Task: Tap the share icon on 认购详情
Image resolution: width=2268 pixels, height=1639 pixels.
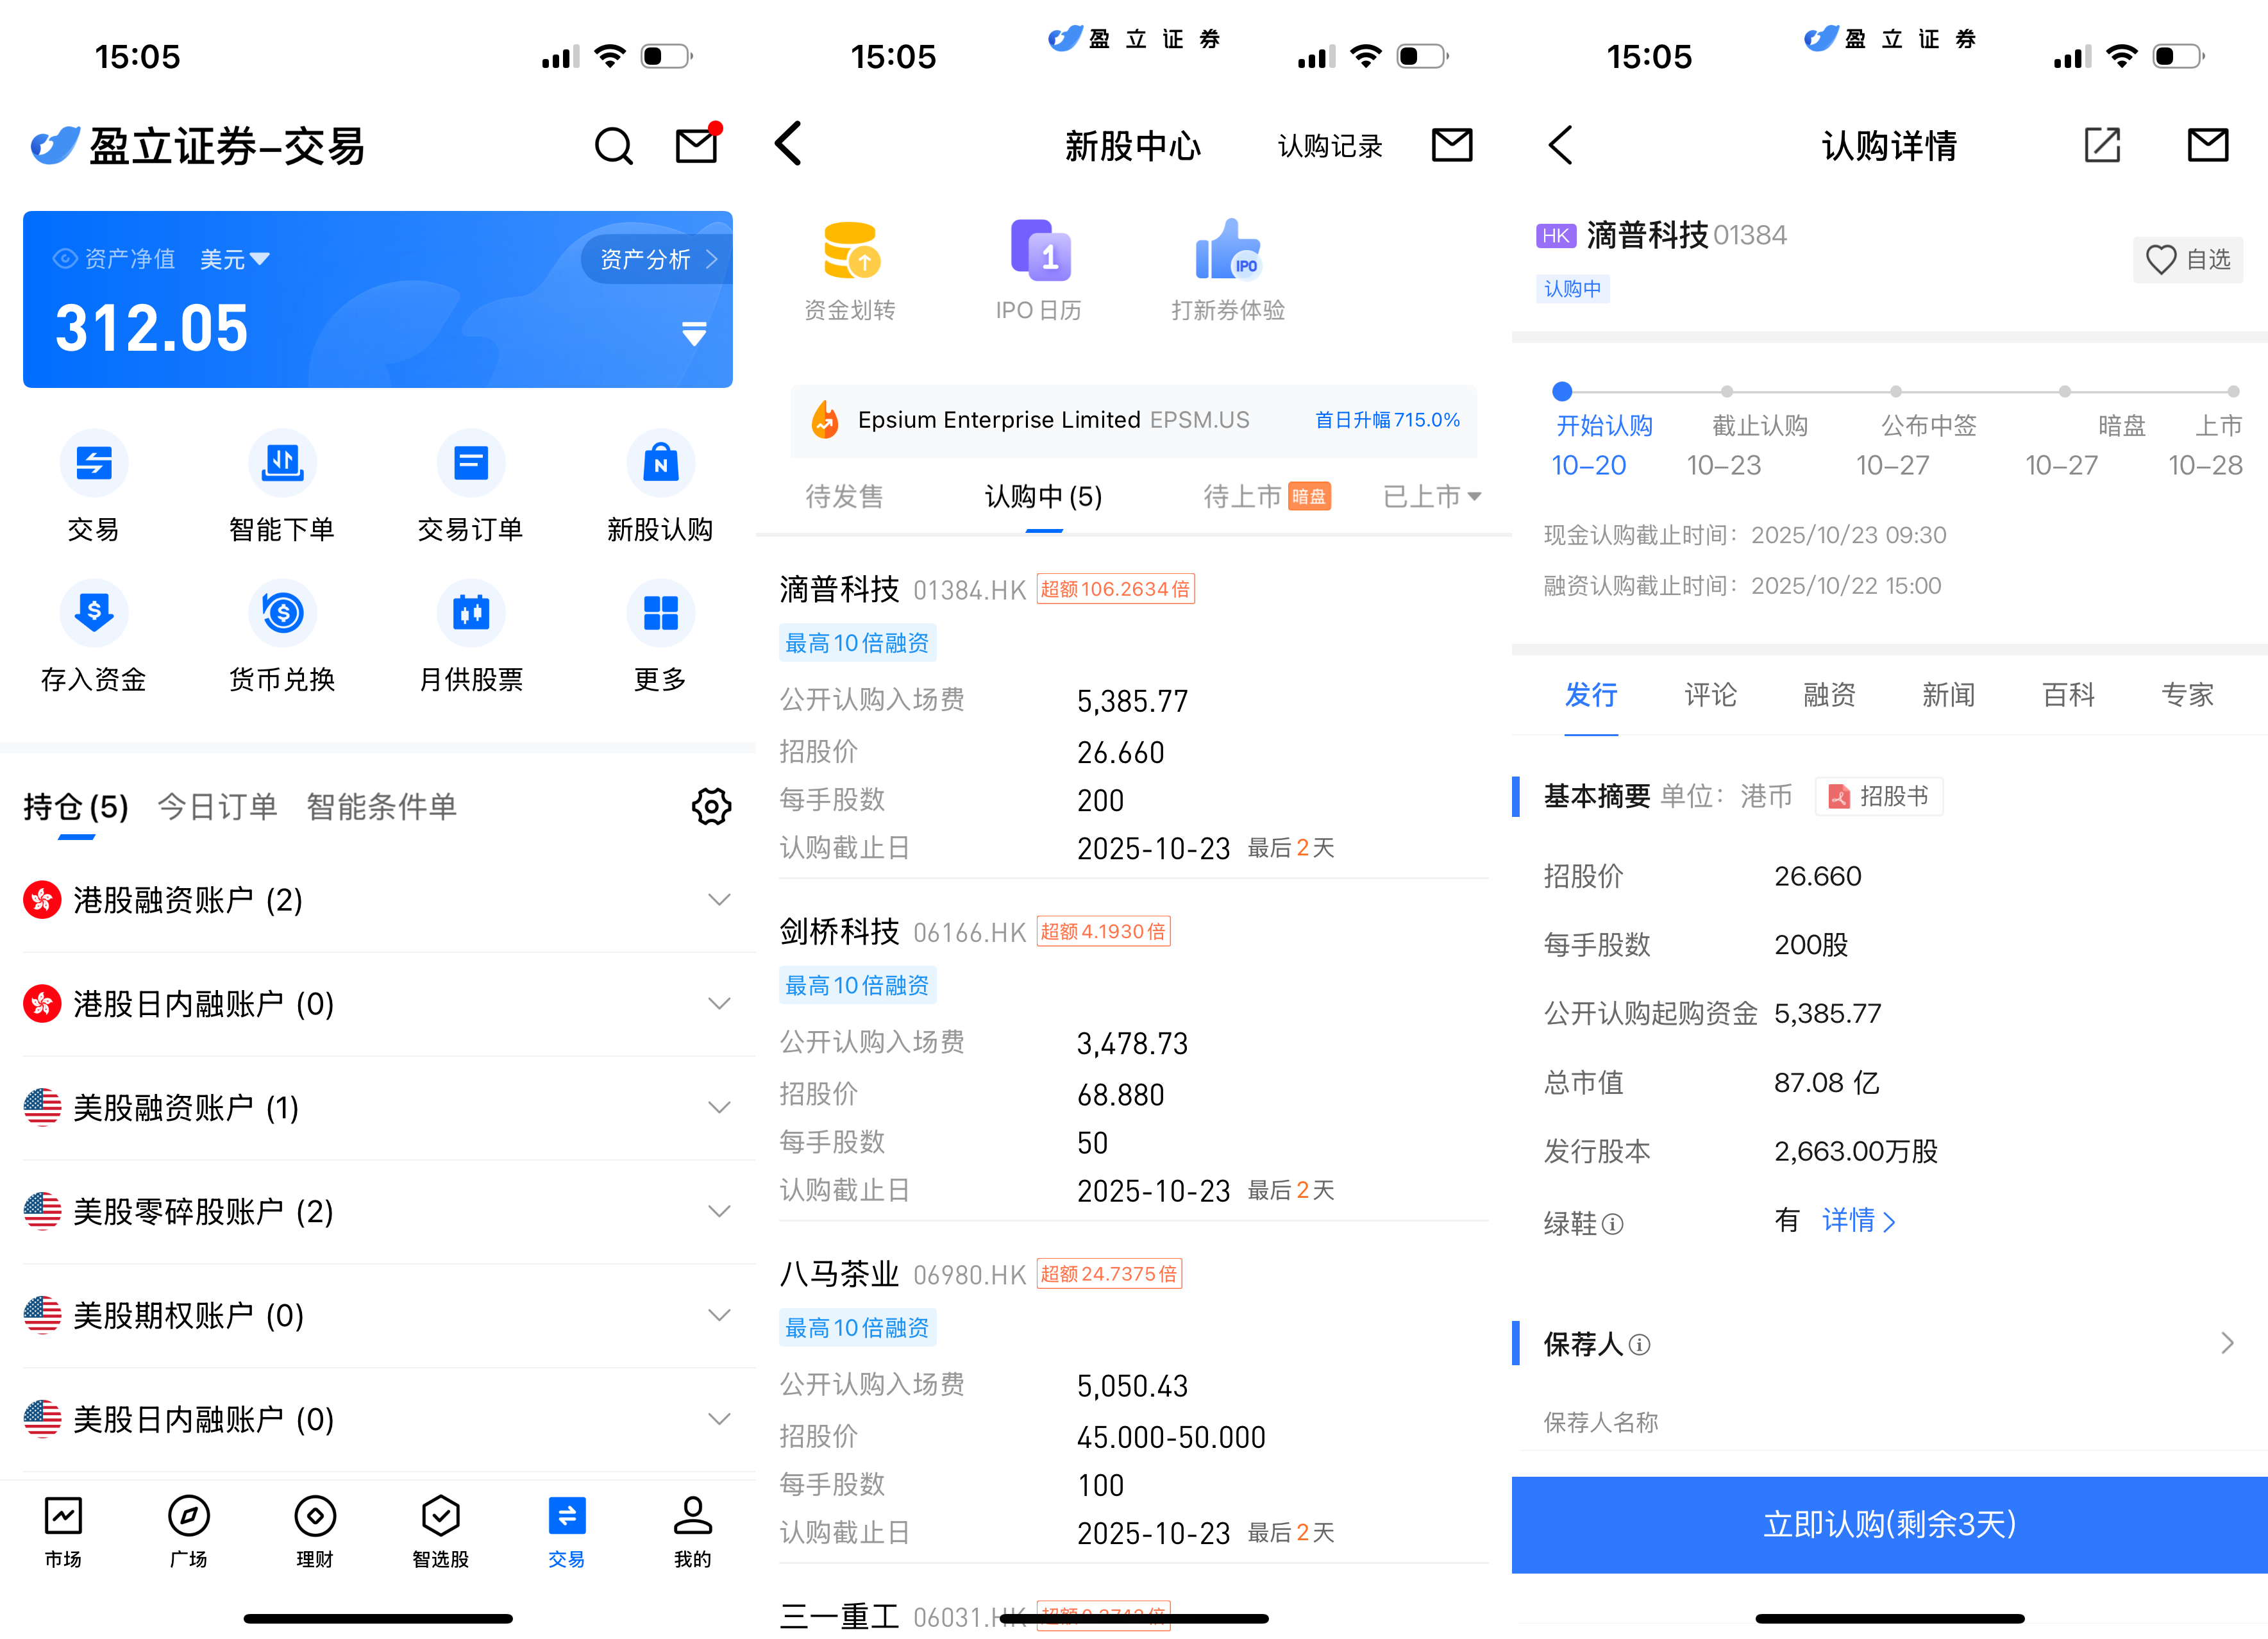Action: [x=2101, y=146]
